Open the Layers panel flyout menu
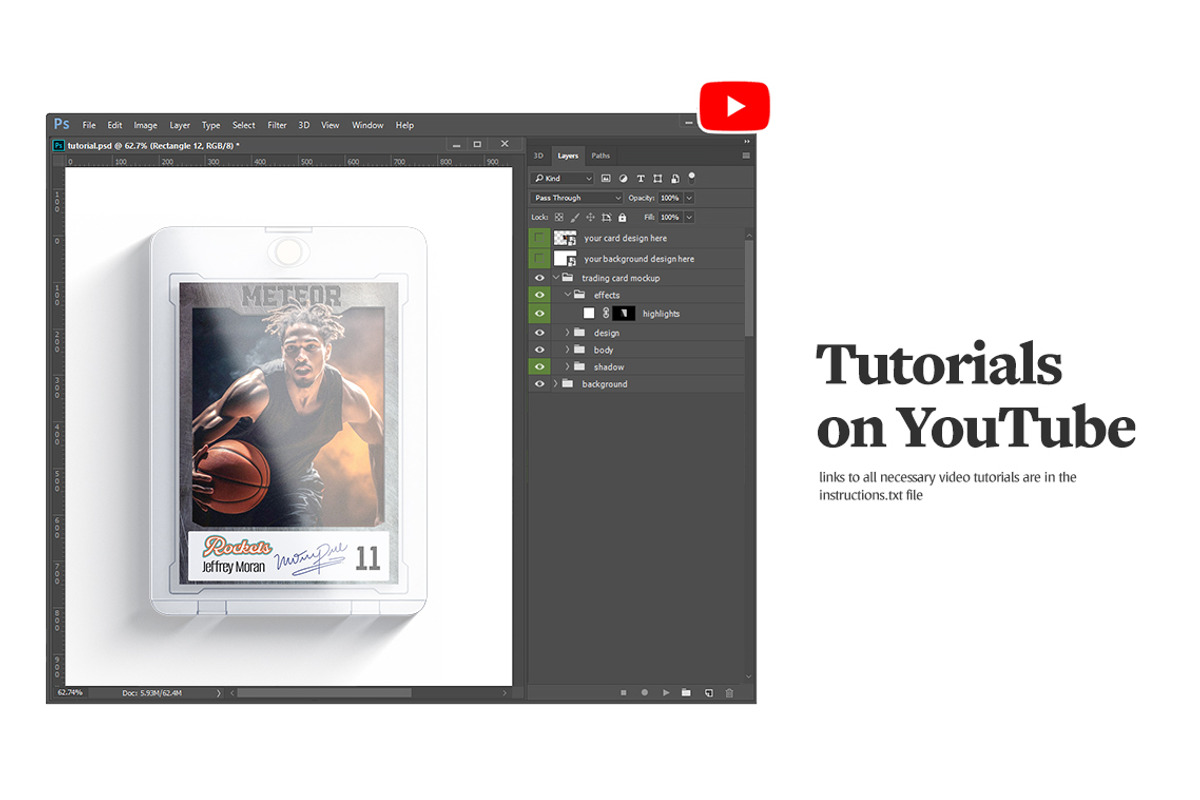Screen dimensions: 1200x800 [746, 156]
